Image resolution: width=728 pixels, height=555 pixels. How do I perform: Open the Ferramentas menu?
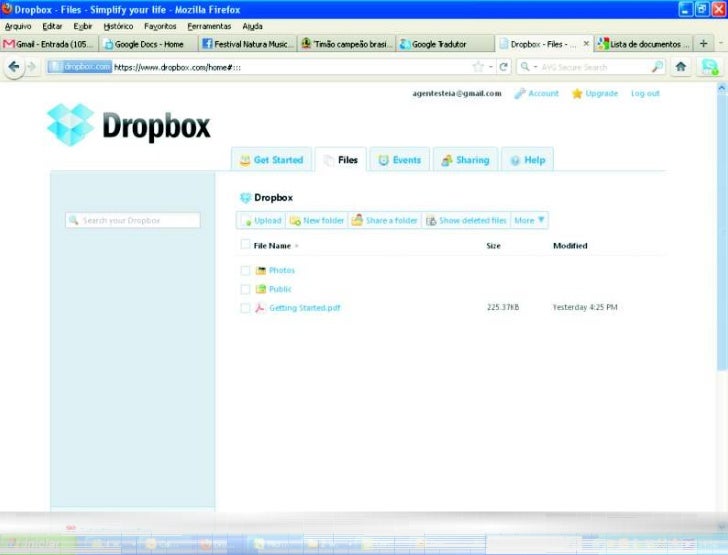pyautogui.click(x=209, y=26)
